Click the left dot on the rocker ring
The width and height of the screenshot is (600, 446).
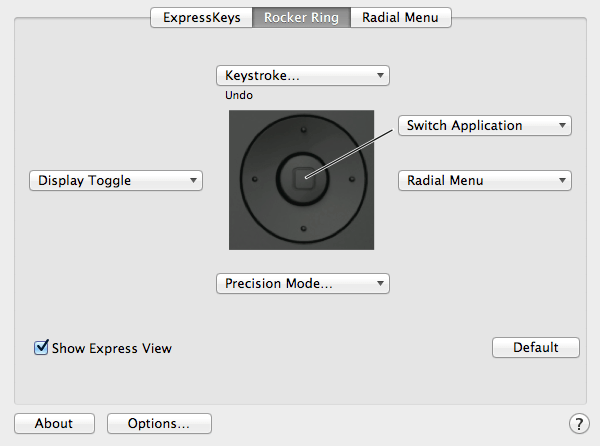pyautogui.click(x=255, y=179)
